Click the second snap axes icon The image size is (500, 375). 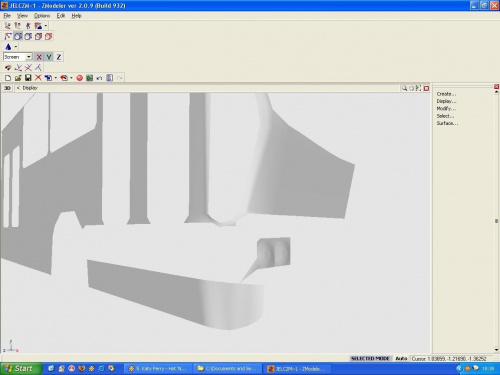(x=18, y=68)
